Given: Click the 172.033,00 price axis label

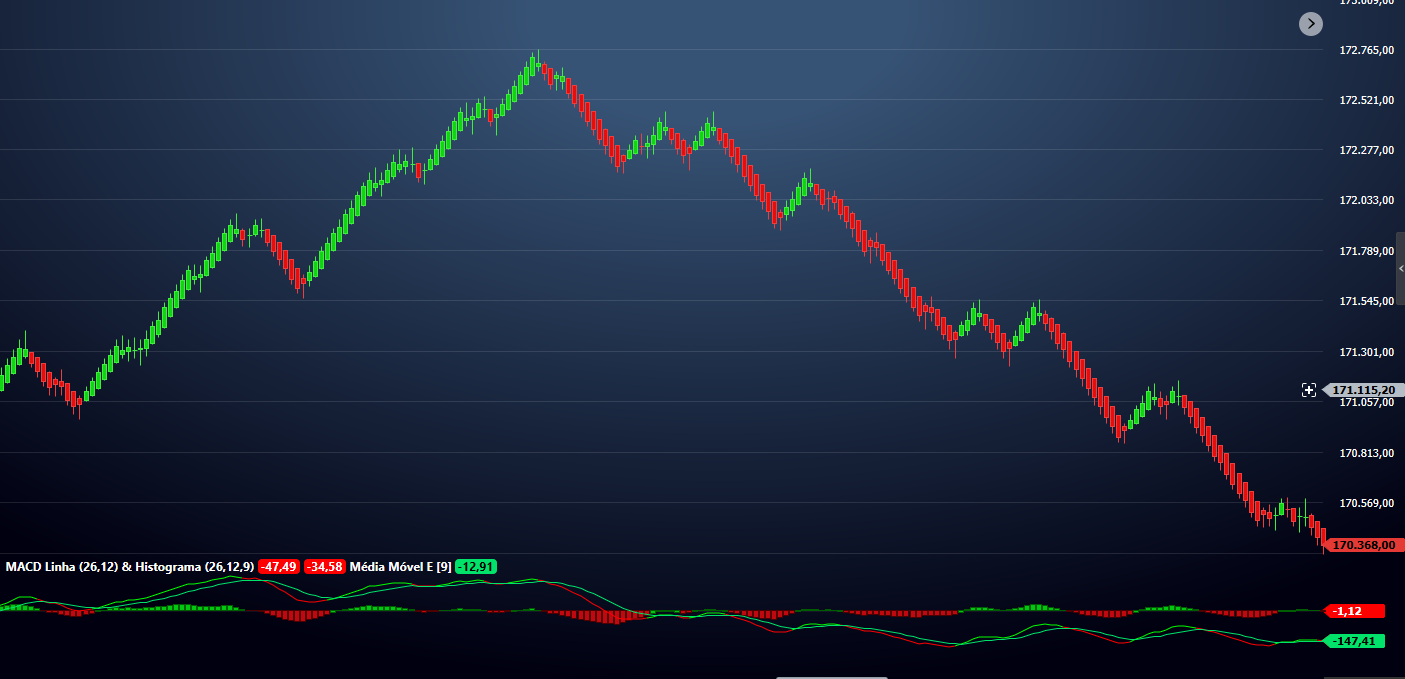Looking at the screenshot, I should [x=1366, y=201].
